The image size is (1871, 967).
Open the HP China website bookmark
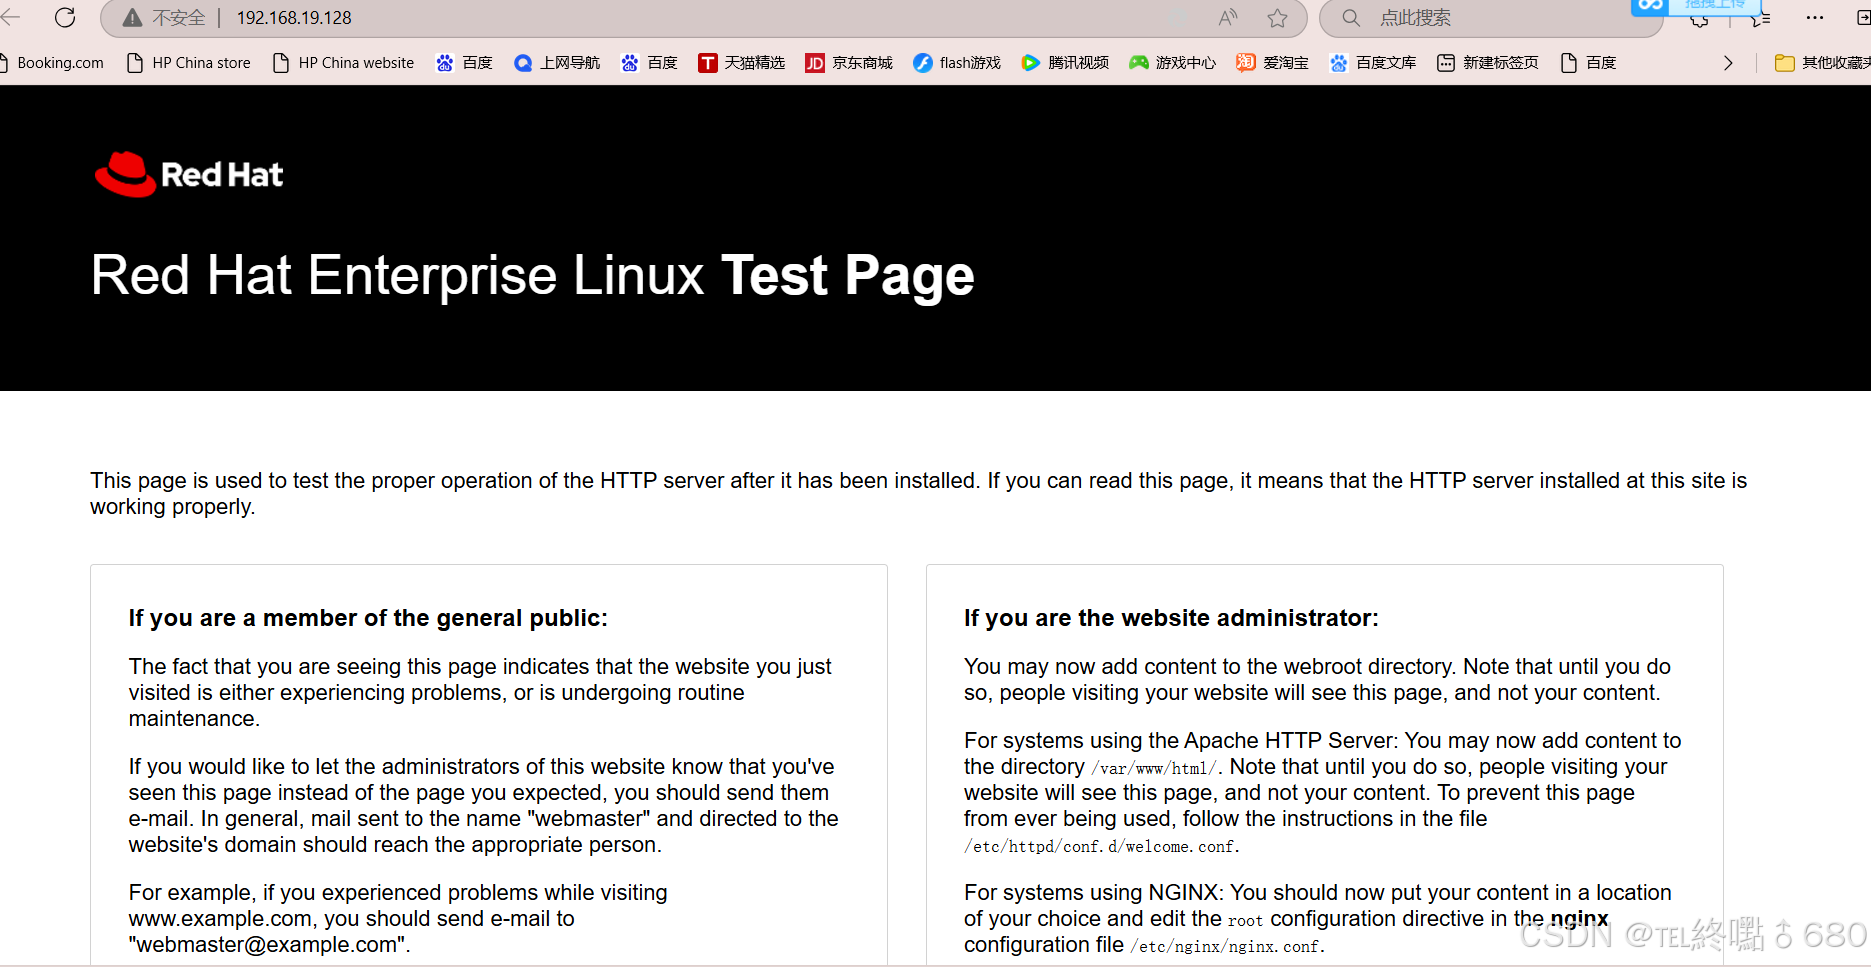point(344,63)
